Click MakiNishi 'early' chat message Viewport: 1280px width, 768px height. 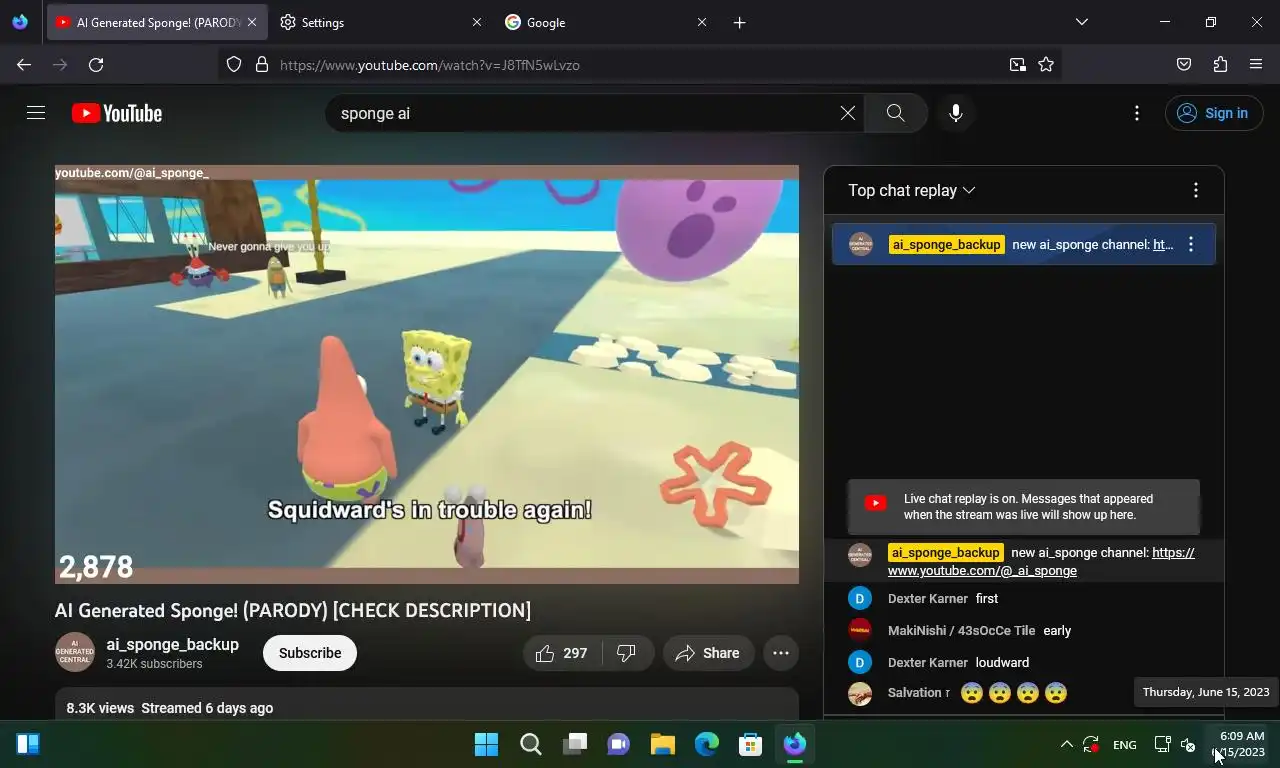1024,631
